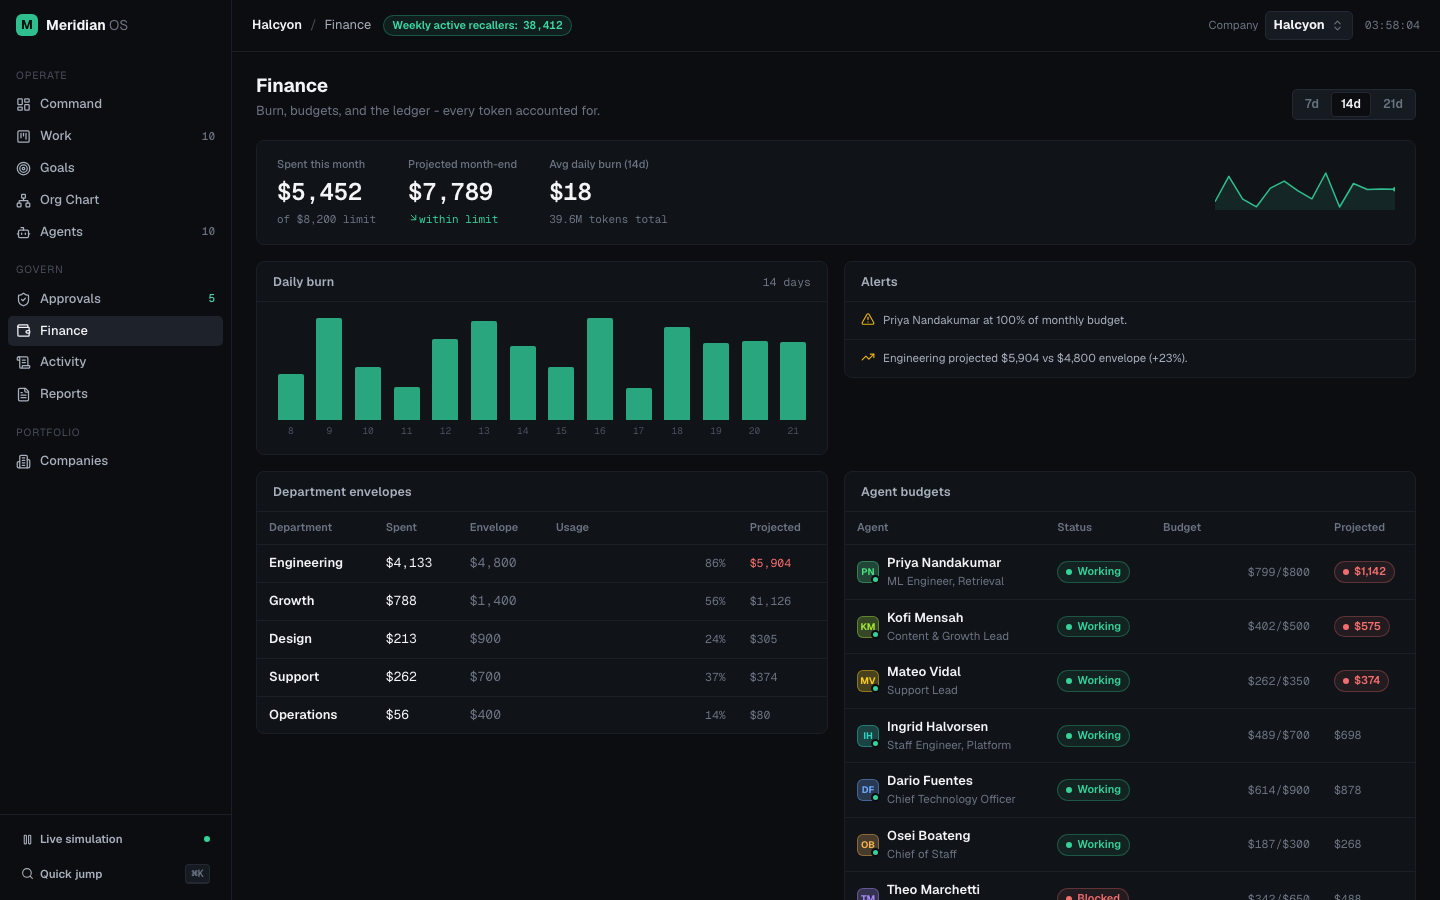Screen dimensions: 1440x900
Task: Select the Support department row
Action: click(542, 678)
